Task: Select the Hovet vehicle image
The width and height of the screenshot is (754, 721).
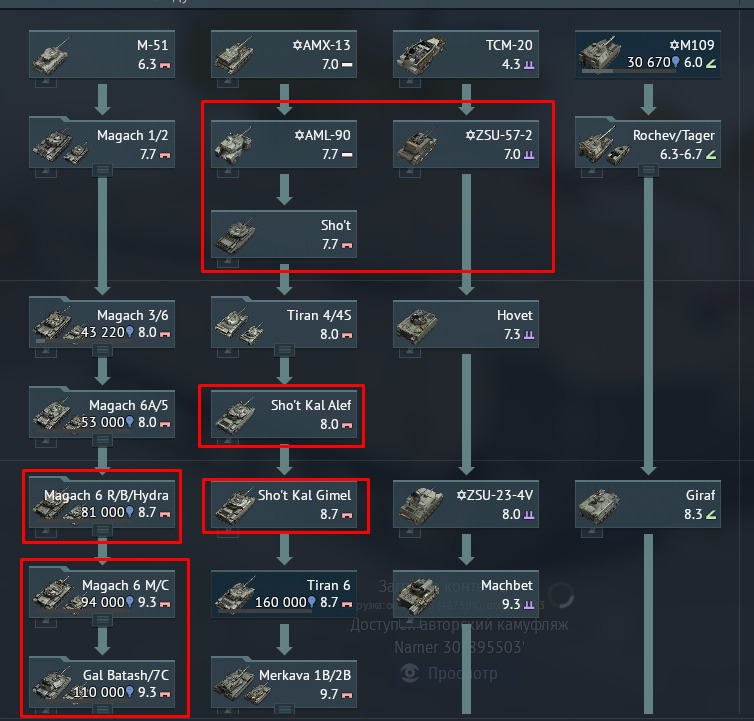Action: pos(417,326)
